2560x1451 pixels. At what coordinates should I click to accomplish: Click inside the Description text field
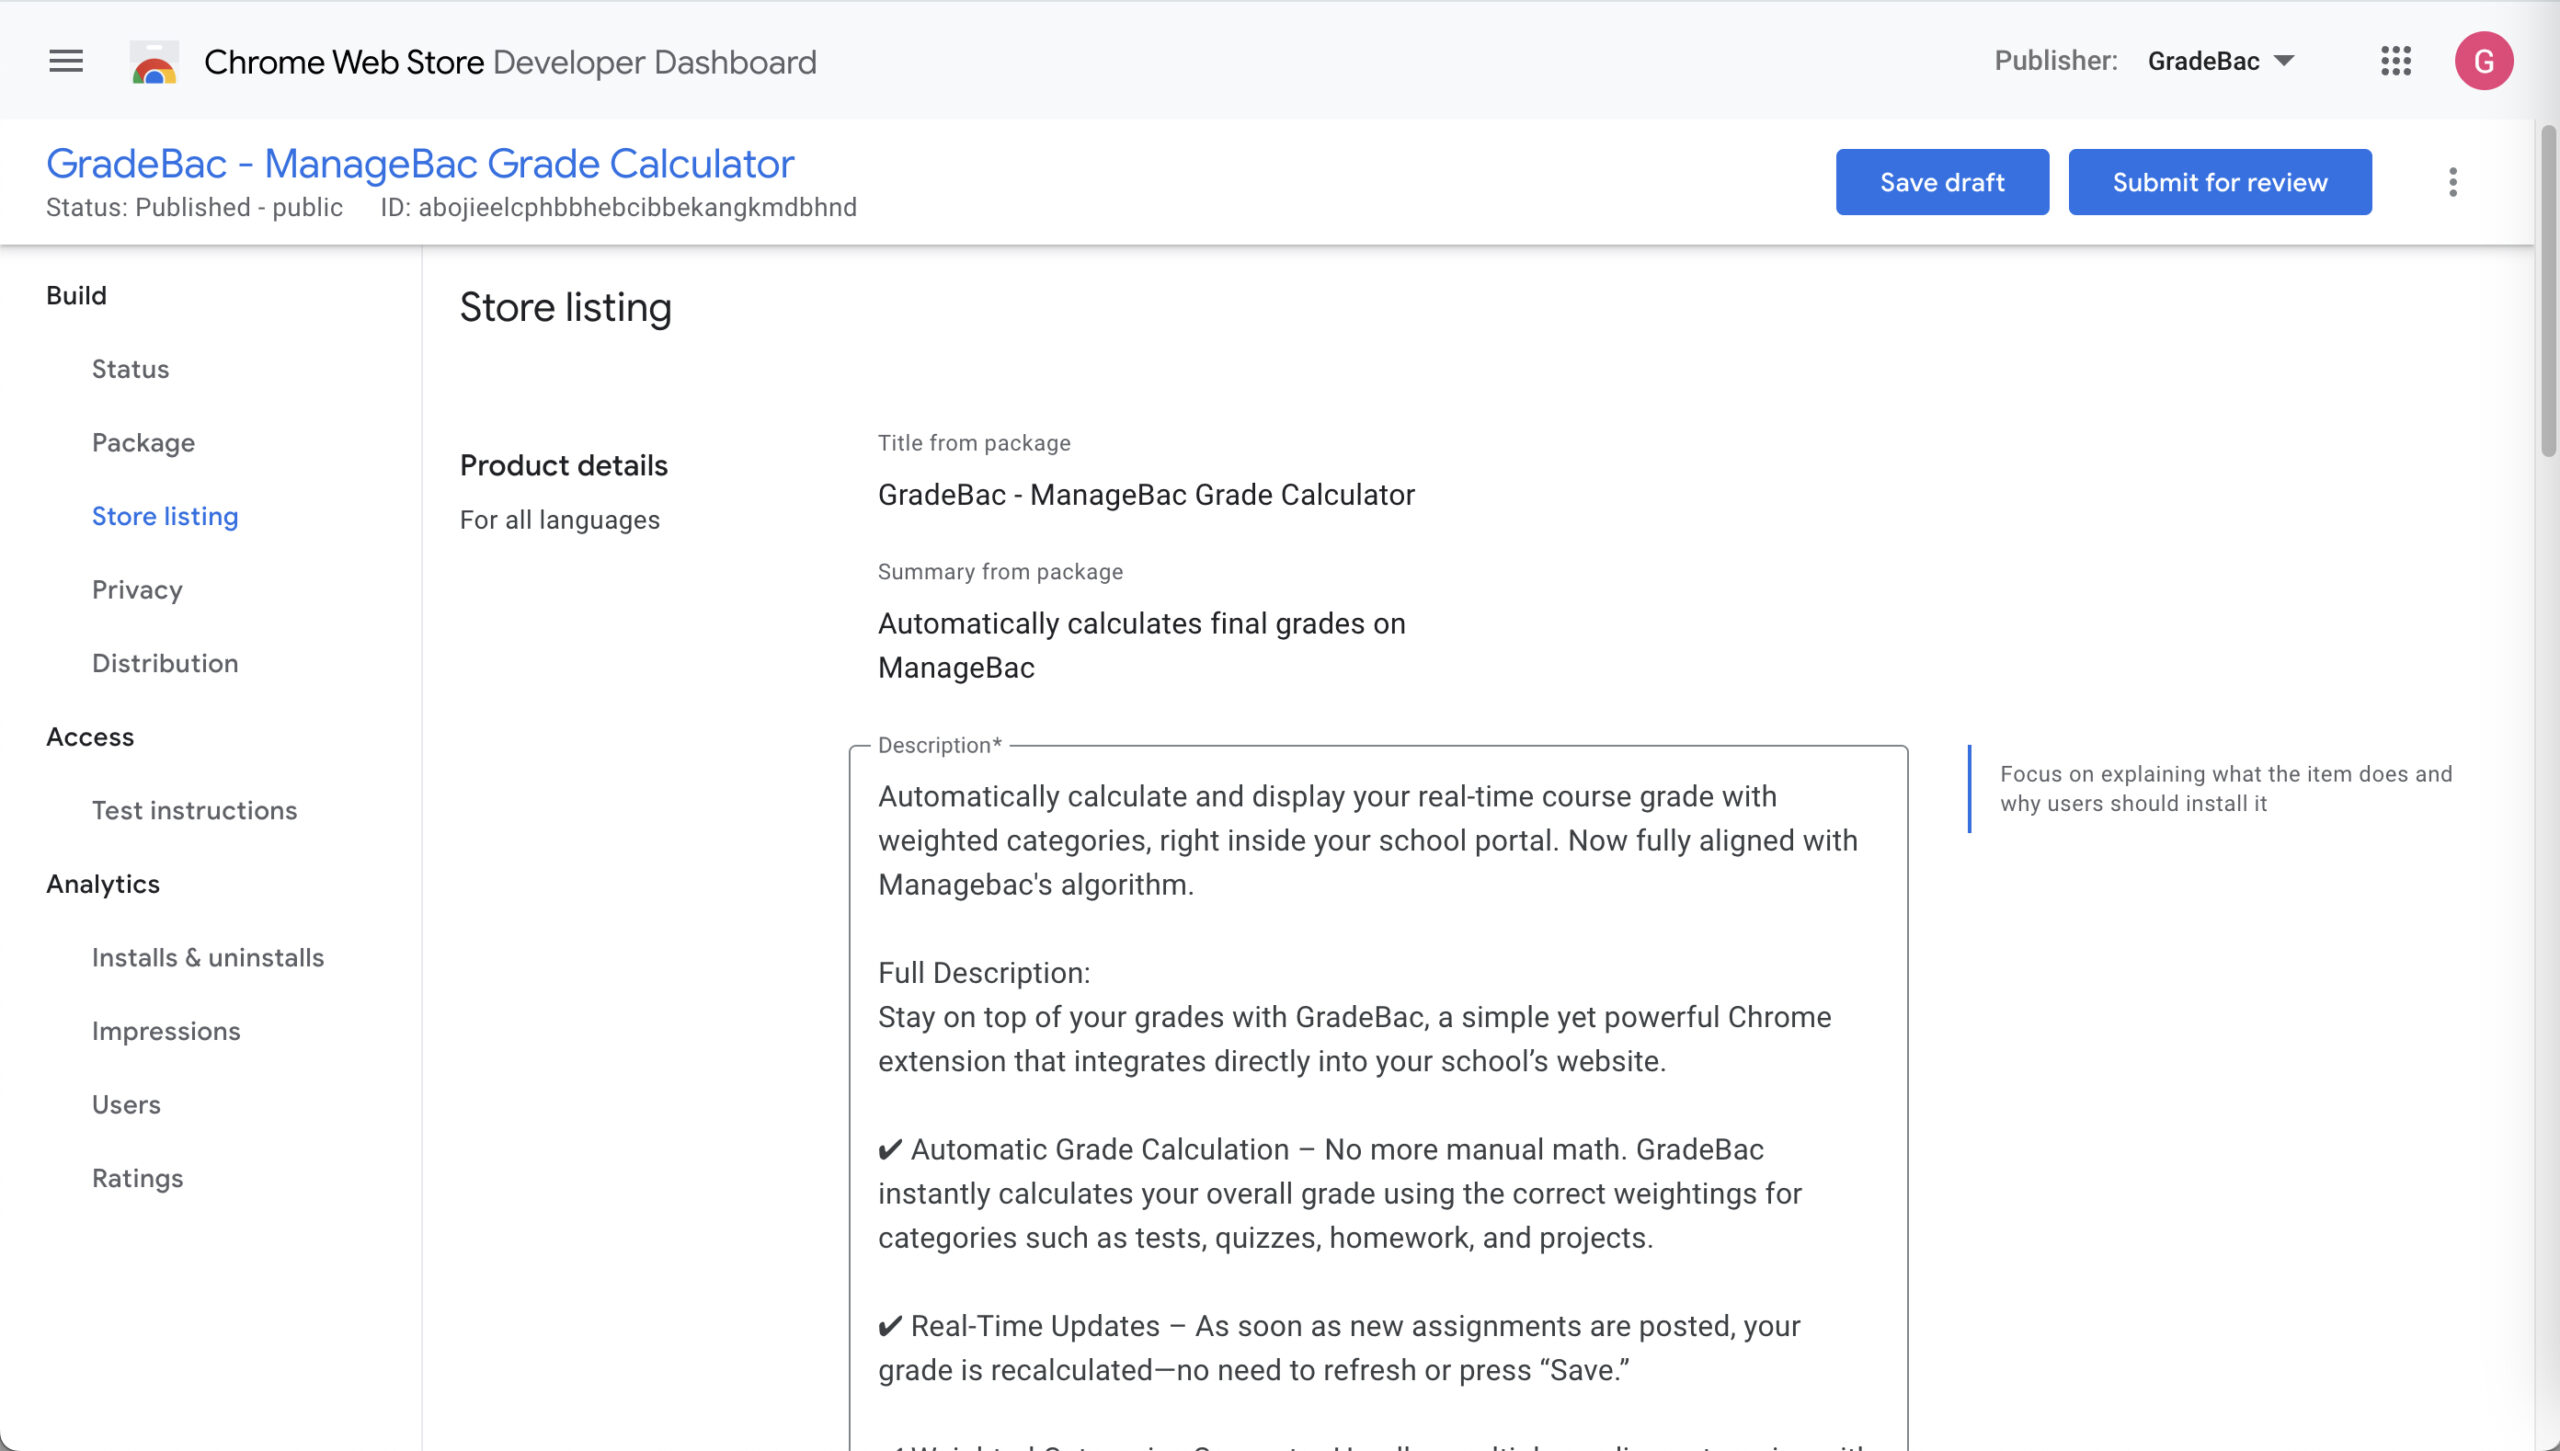(x=1376, y=1100)
